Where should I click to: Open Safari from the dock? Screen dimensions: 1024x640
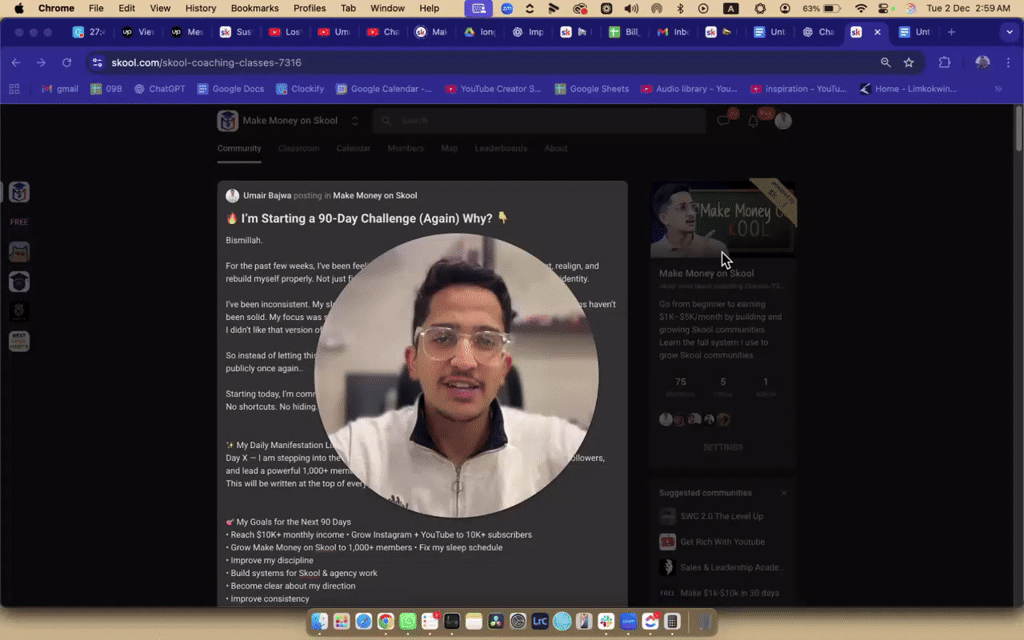point(364,622)
